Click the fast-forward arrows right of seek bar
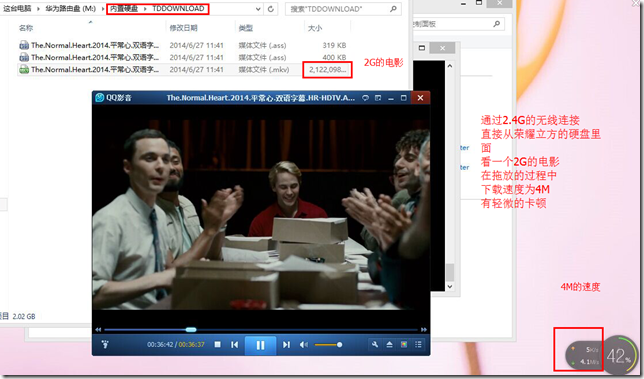Viewport: 644px width, 379px height. tap(424, 329)
